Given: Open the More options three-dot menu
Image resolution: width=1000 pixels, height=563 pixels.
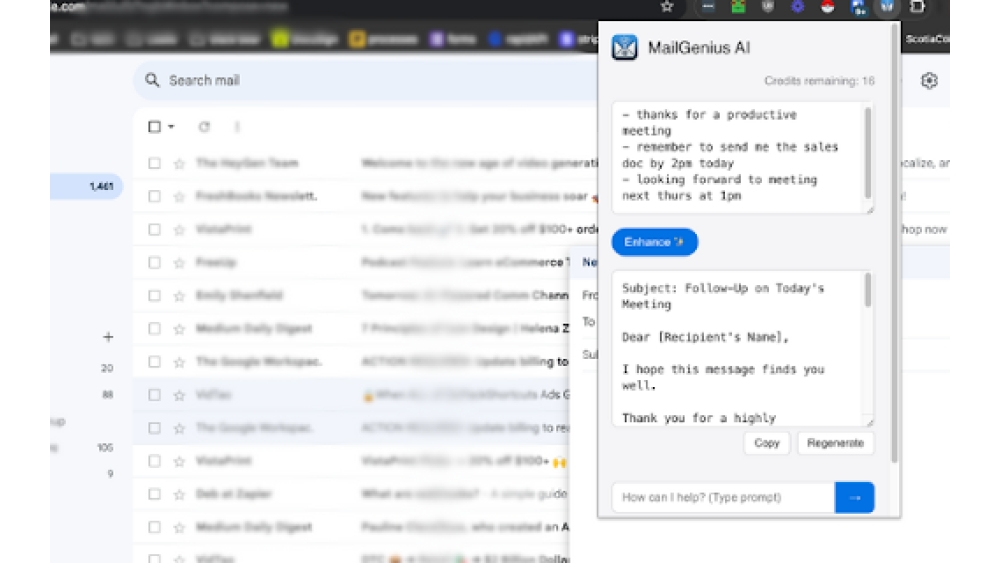Looking at the screenshot, I should click(237, 126).
